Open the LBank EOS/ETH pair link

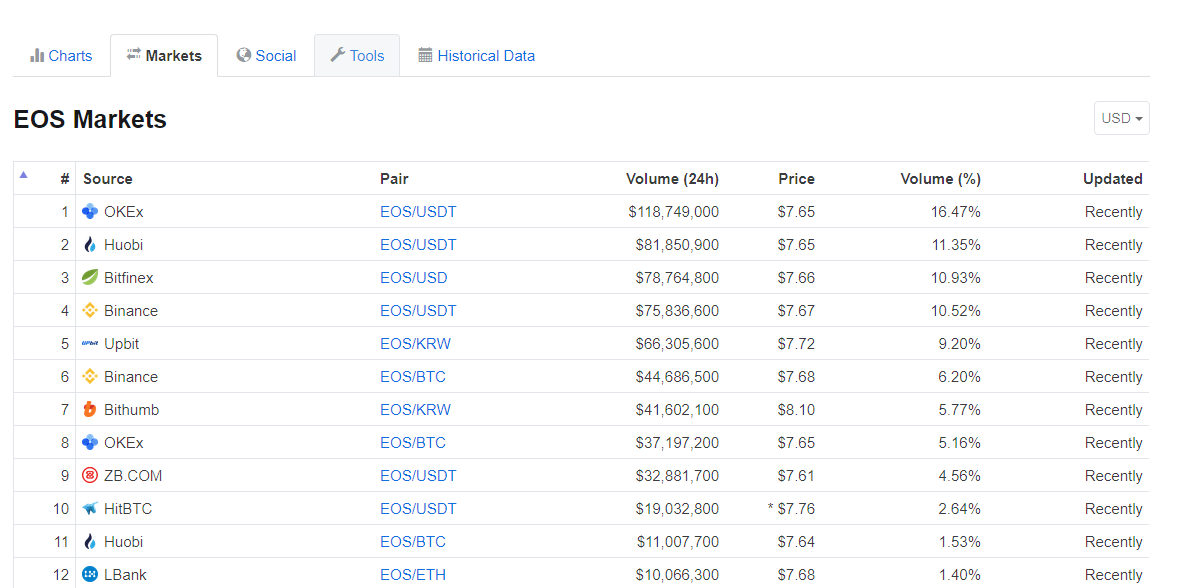(413, 575)
